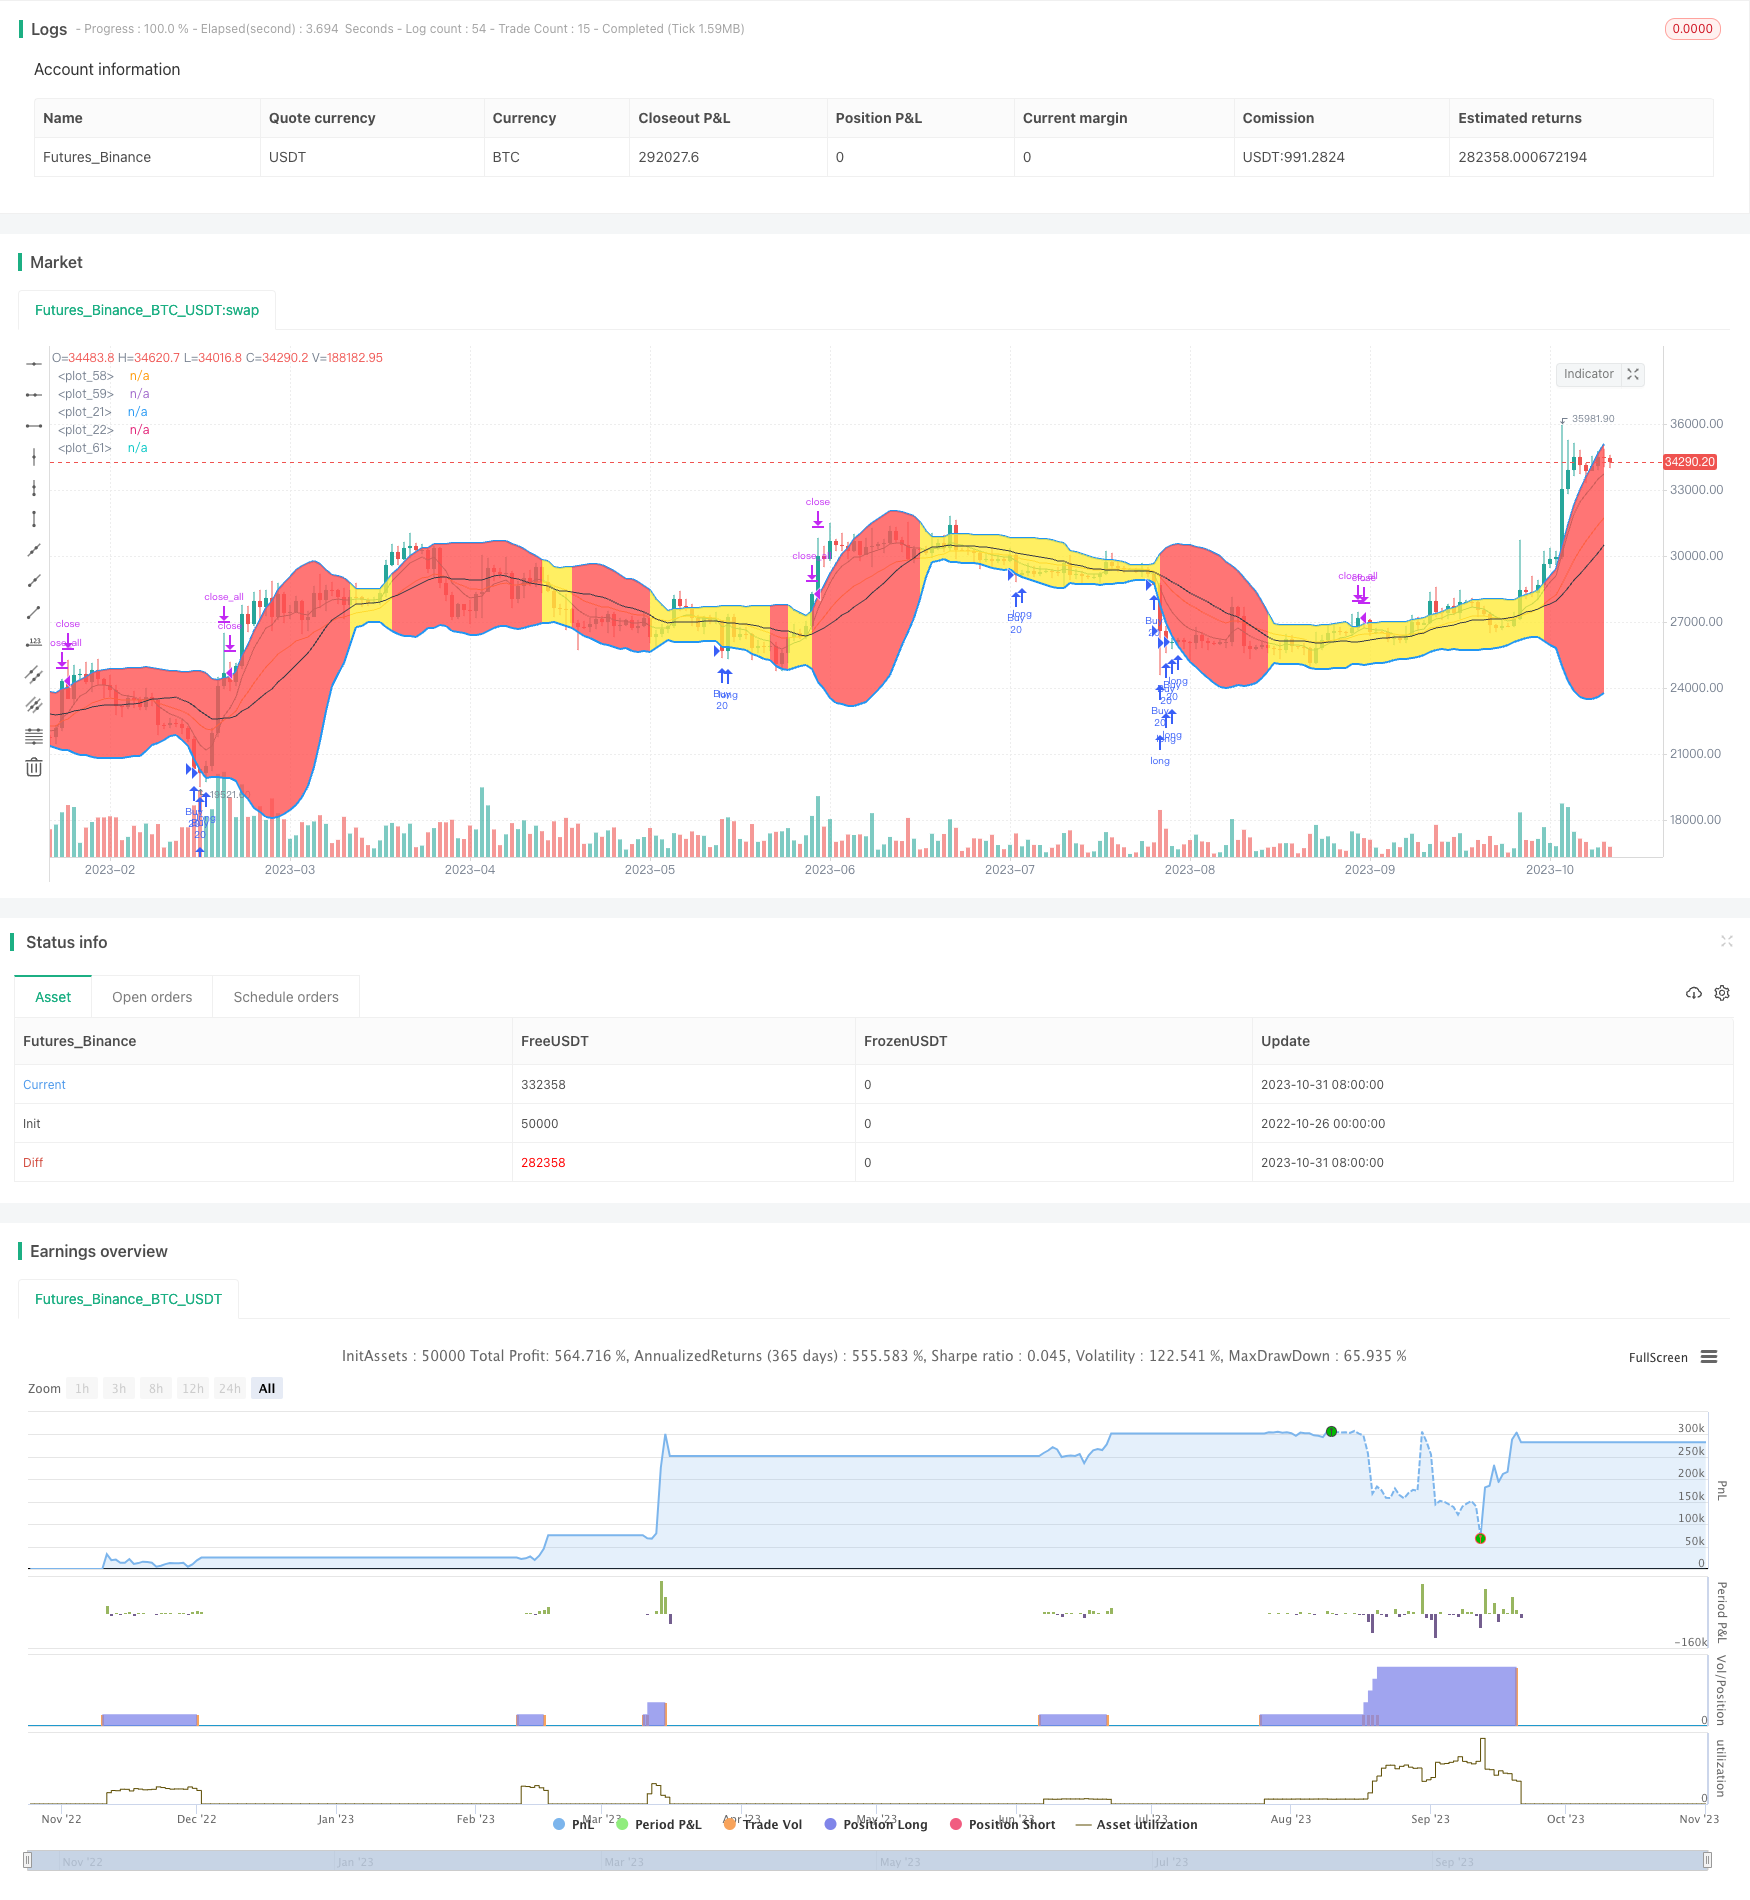
Task: Click the Closeout P&L value 292027.6
Action: 668,157
